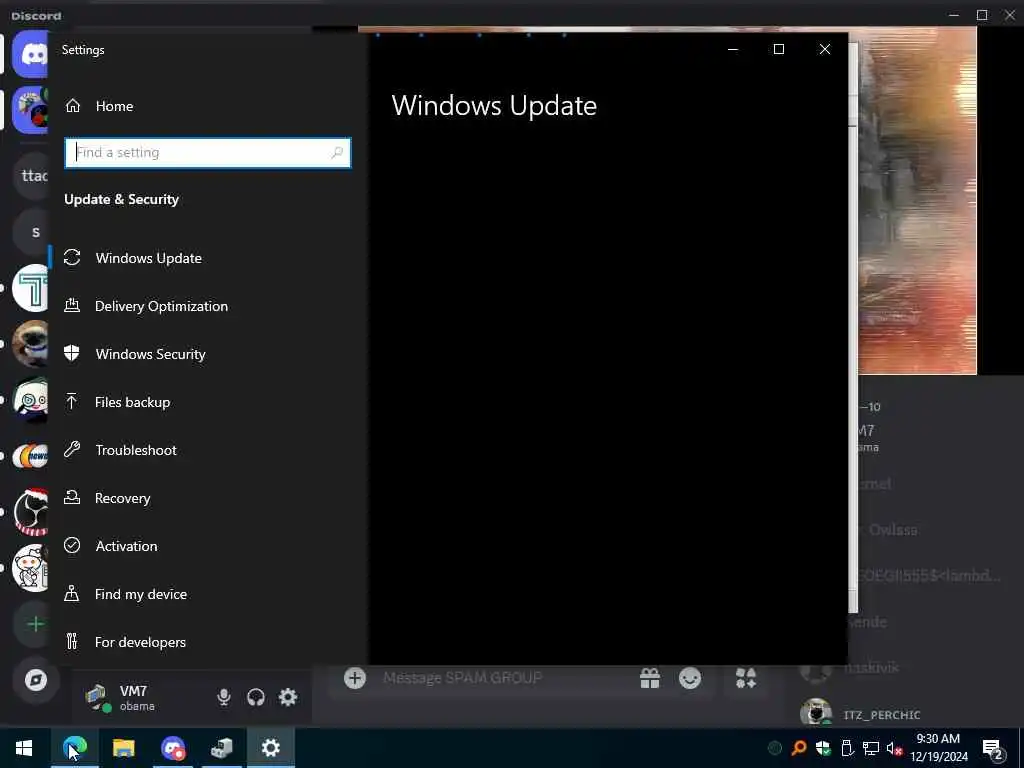Image resolution: width=1024 pixels, height=768 pixels.
Task: Click the Home house icon
Action: [x=72, y=106]
